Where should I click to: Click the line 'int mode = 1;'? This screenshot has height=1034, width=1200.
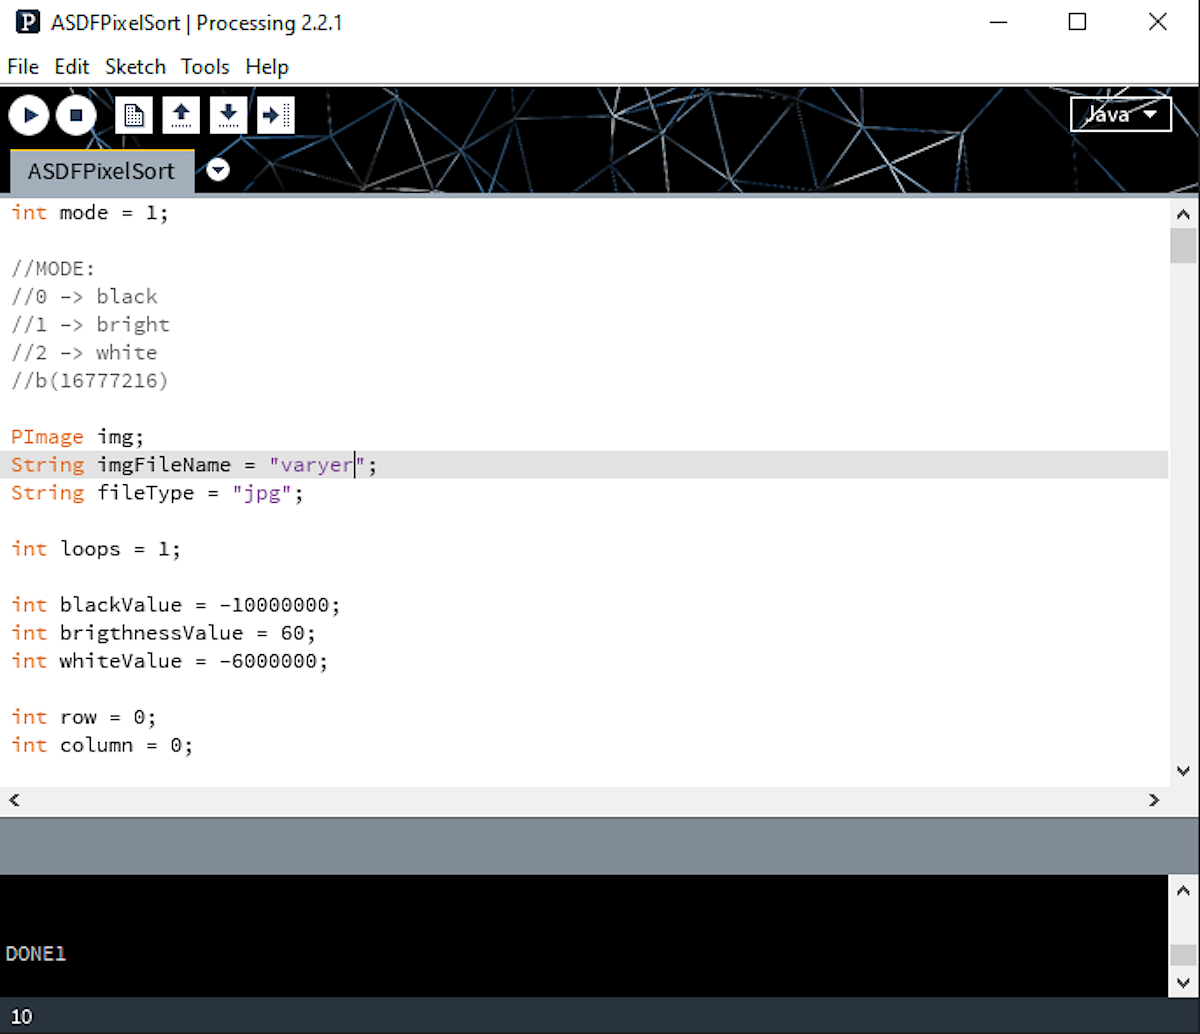pyautogui.click(x=90, y=212)
